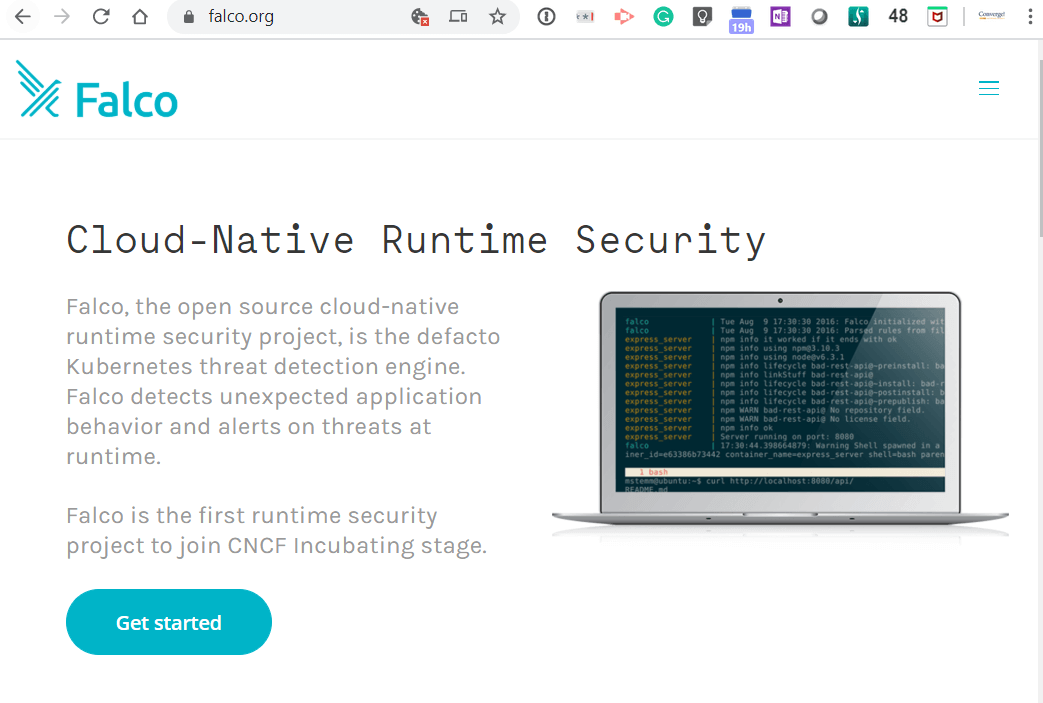Image resolution: width=1043 pixels, height=703 pixels.
Task: Click the extension badge showing 48
Action: click(x=897, y=16)
